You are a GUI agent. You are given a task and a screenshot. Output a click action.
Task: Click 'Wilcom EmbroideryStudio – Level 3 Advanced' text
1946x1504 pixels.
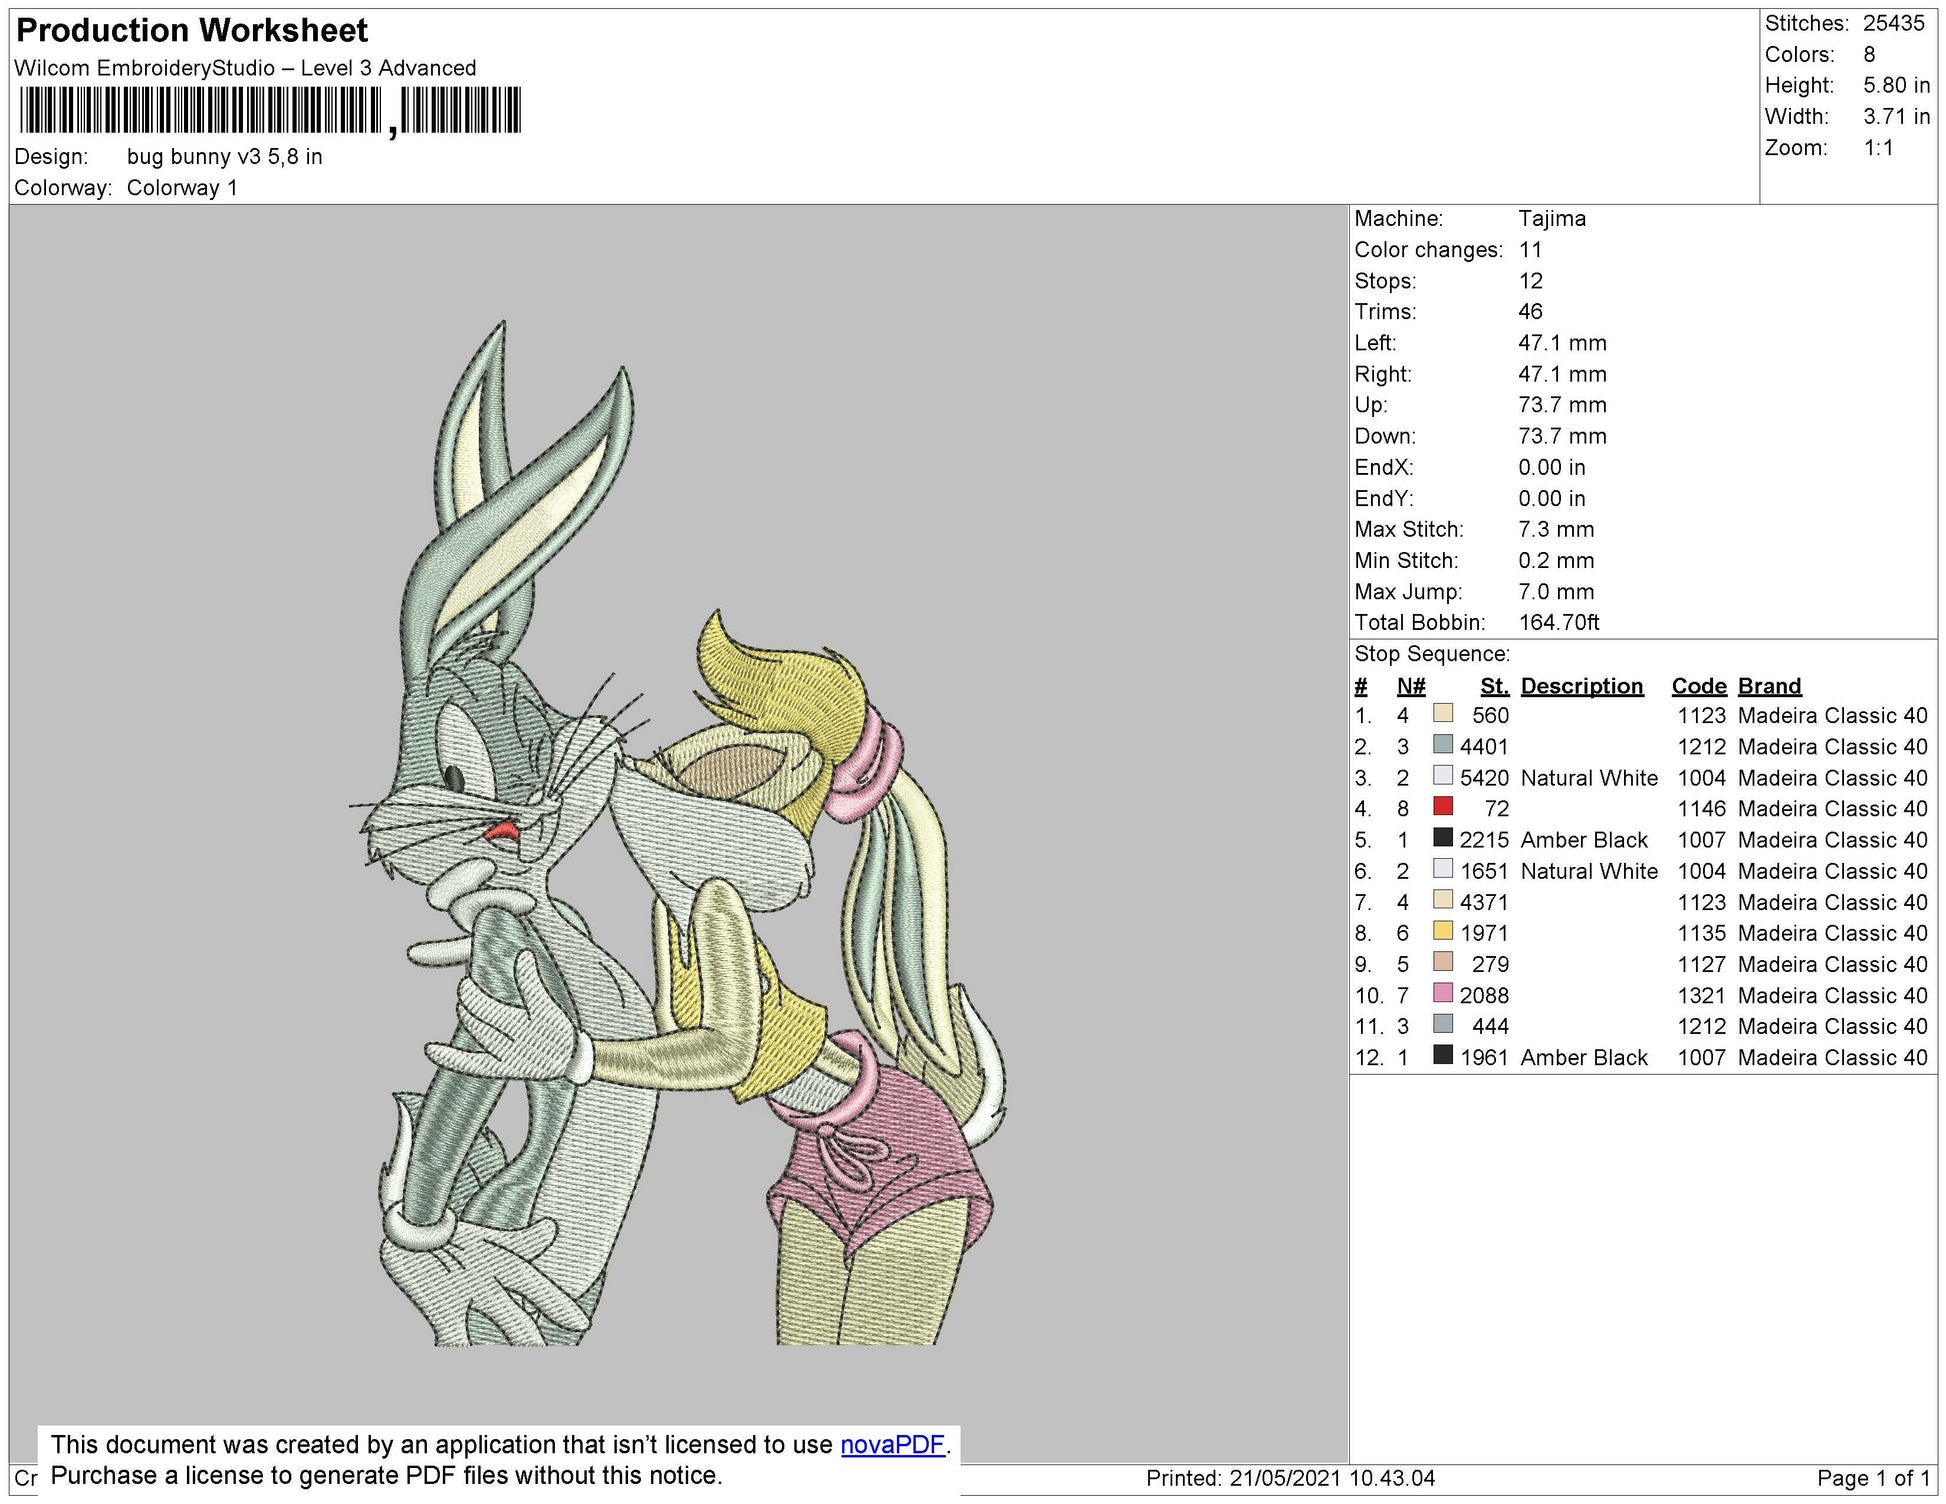pyautogui.click(x=245, y=68)
